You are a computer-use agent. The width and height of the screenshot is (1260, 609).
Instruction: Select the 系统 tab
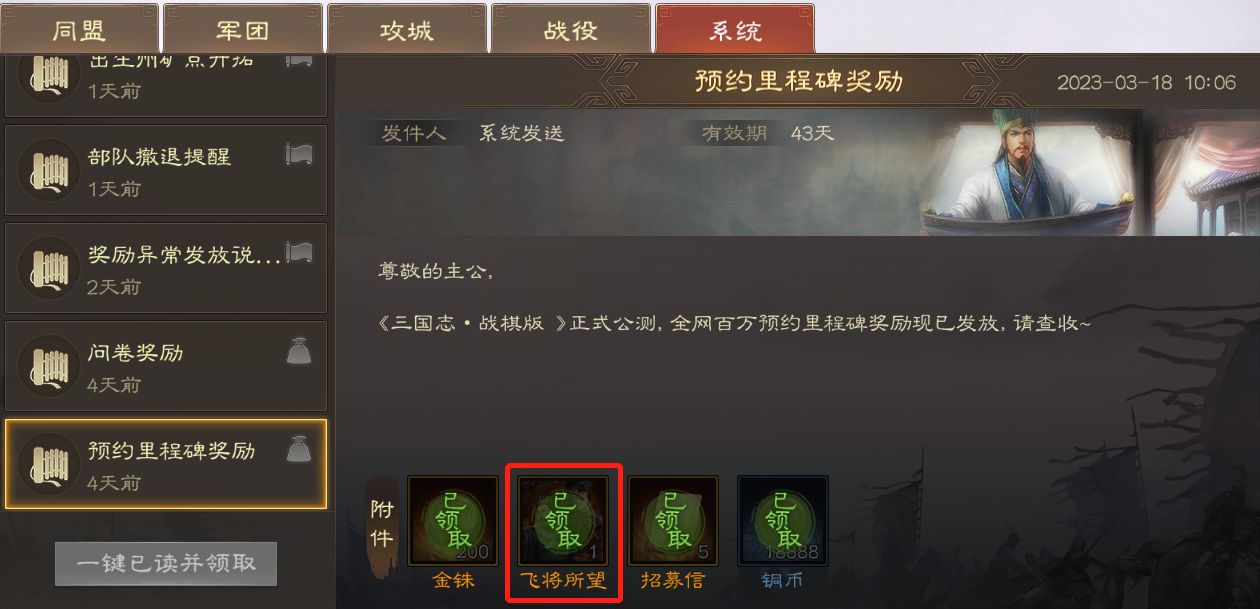735,29
